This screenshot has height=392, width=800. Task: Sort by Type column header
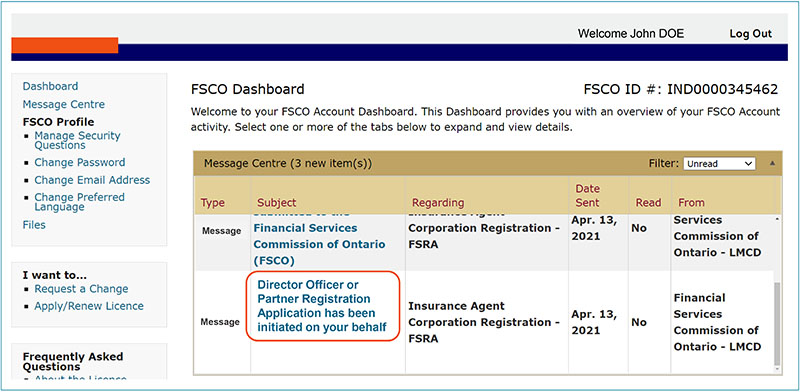213,203
